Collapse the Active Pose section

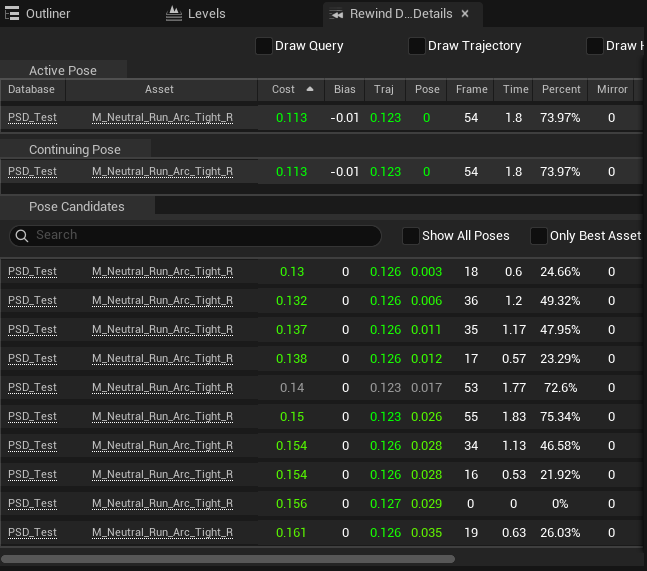pos(63,71)
